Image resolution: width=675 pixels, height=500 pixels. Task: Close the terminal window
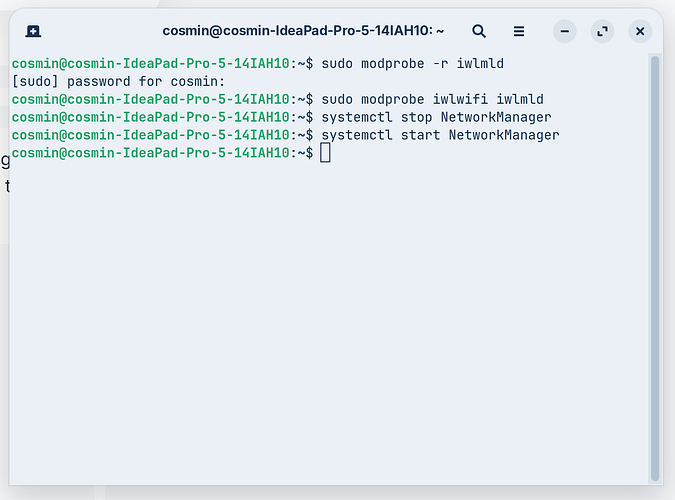[x=640, y=31]
